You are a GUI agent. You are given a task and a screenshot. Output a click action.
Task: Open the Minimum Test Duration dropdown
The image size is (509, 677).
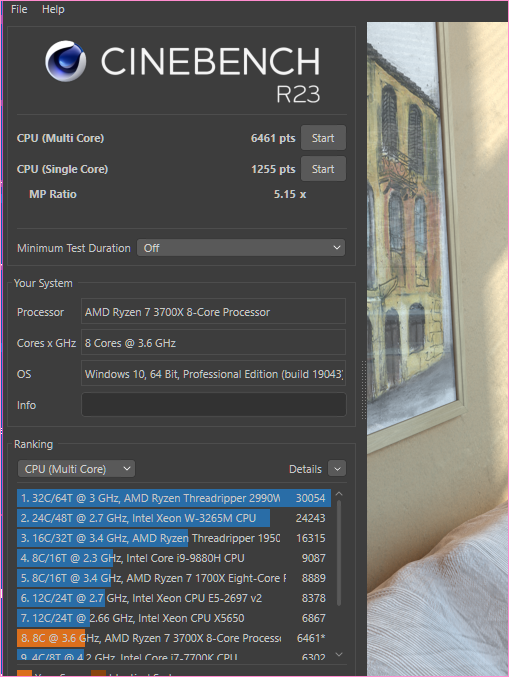[241, 248]
